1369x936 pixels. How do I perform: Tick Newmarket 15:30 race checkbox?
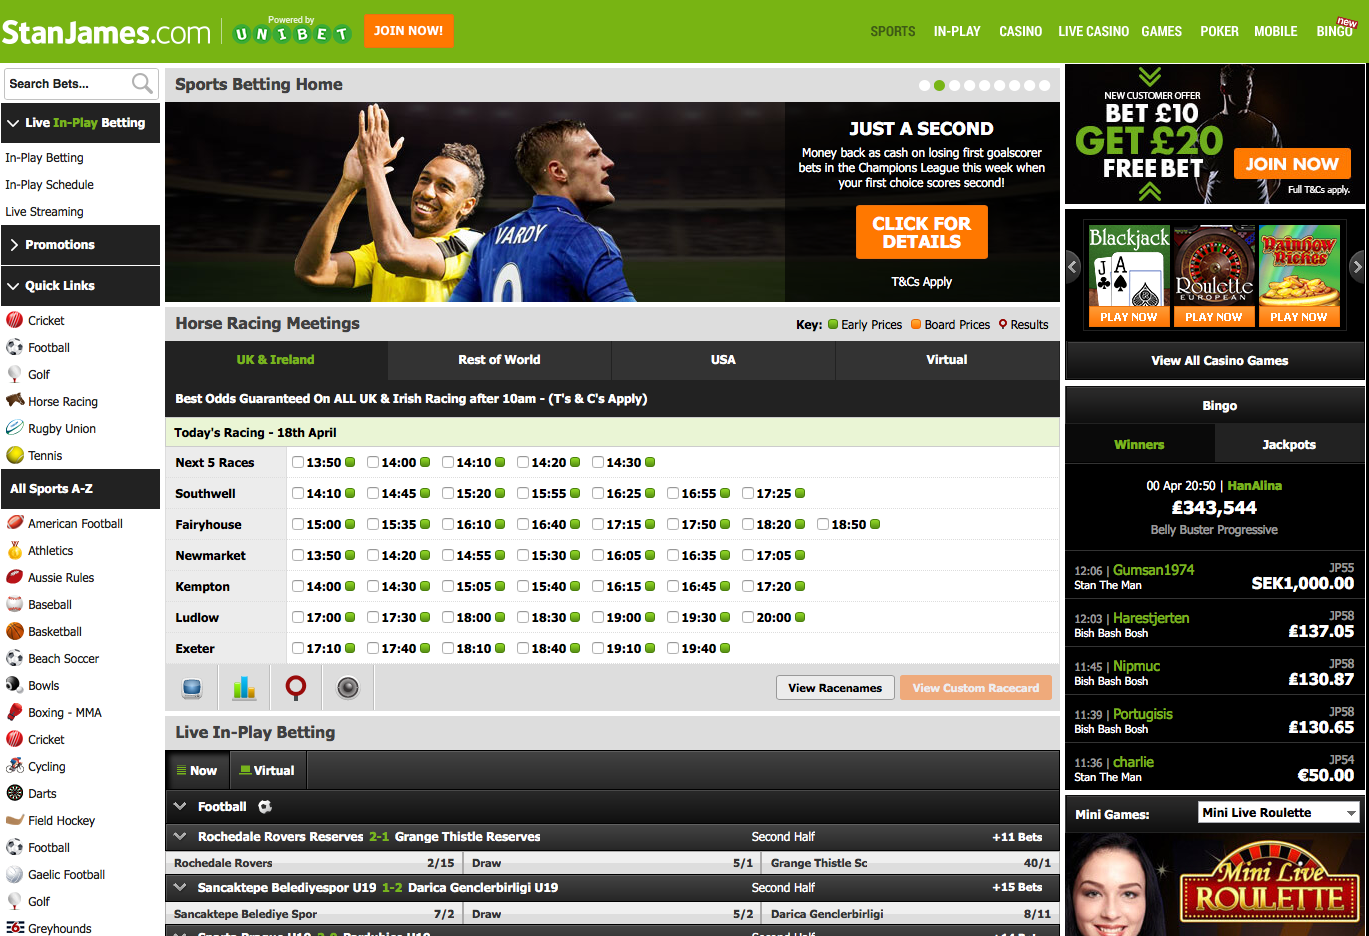[x=523, y=555]
